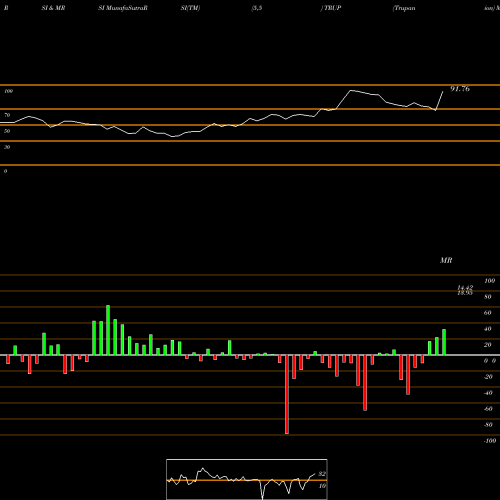Image resolution: width=500 pixels, height=500 pixels.
Task: Click the MR axis label -20
Action: coord(488,377)
